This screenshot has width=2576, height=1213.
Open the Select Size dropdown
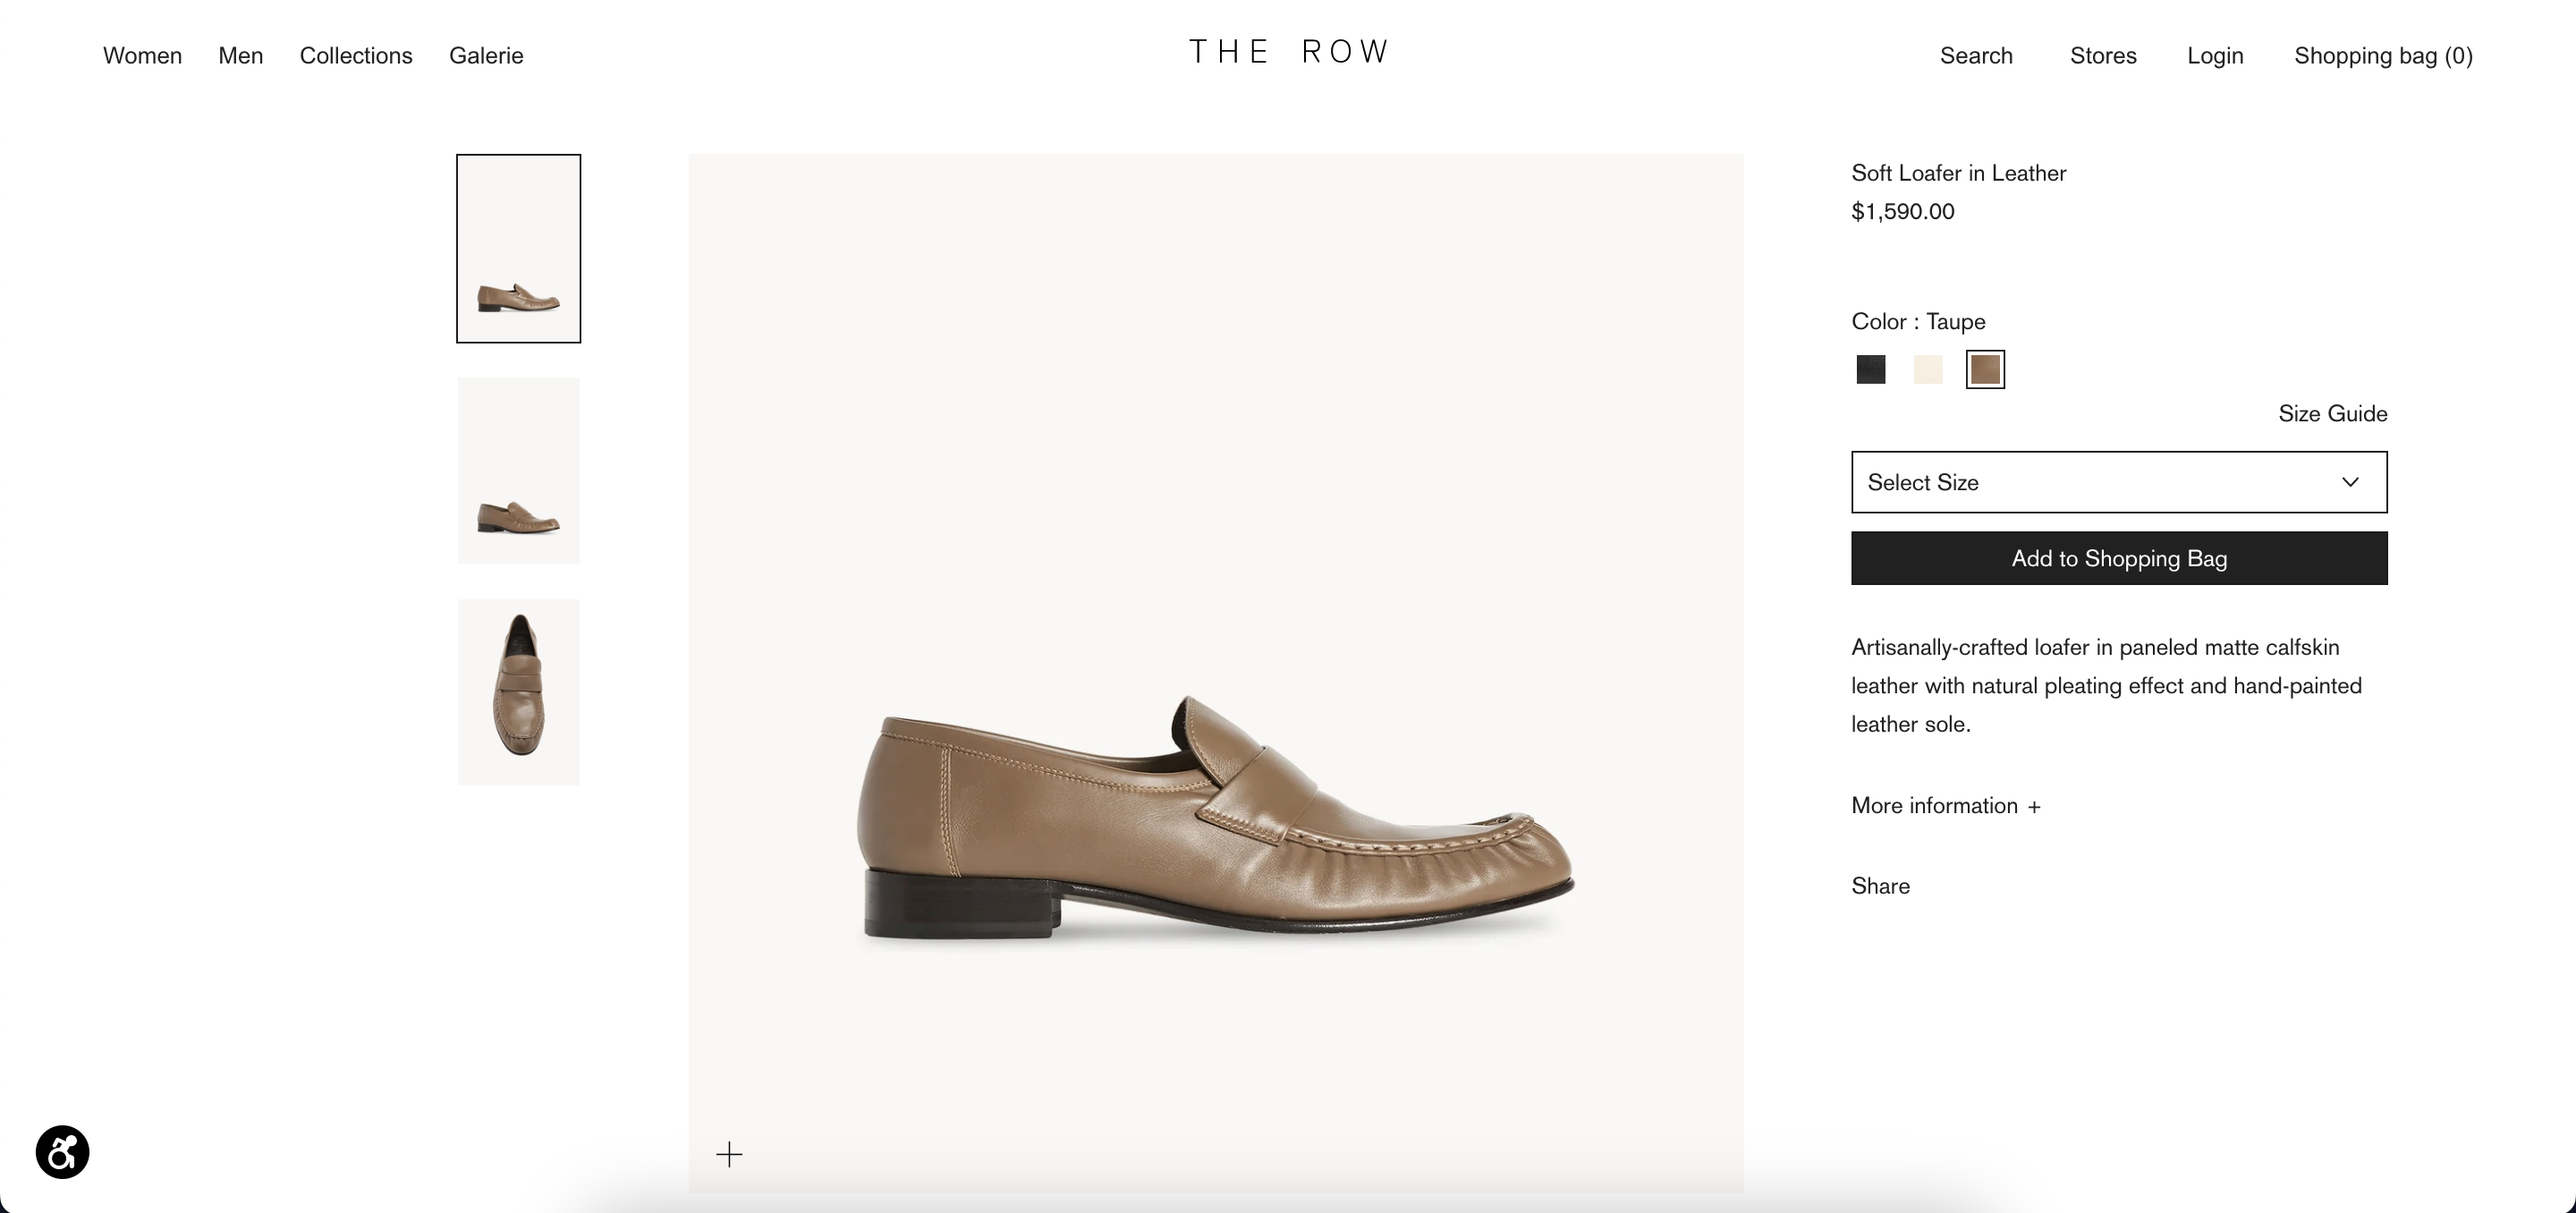coord(2118,482)
